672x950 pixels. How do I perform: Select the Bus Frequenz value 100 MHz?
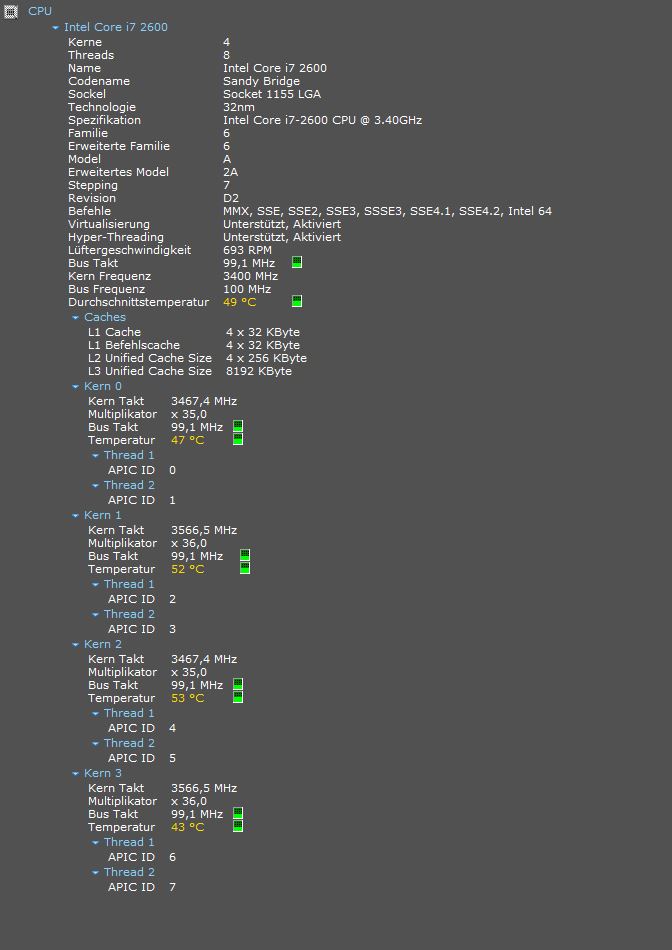pyautogui.click(x=247, y=289)
